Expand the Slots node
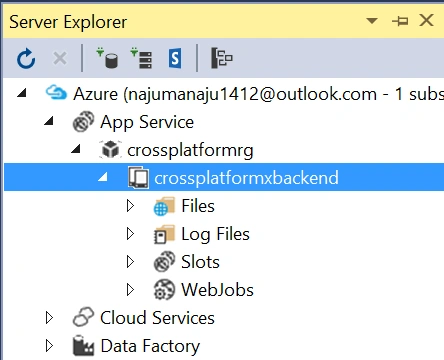Image resolution: width=444 pixels, height=360 pixels. coord(130,262)
